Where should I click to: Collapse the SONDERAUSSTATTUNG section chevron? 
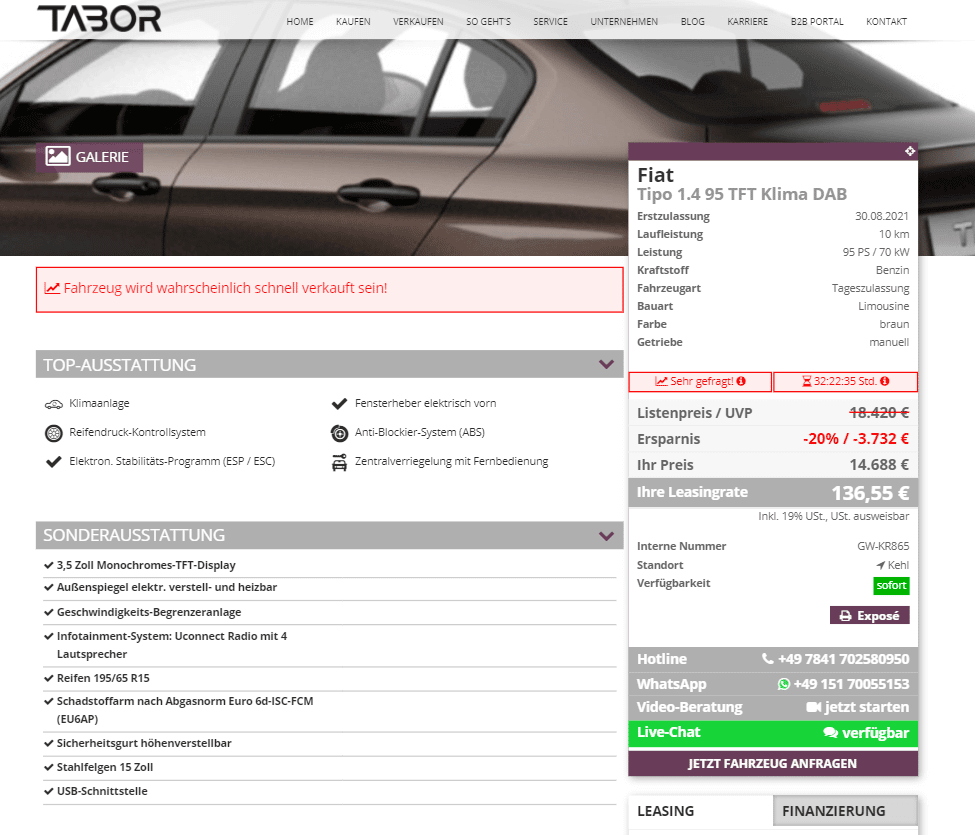[606, 536]
